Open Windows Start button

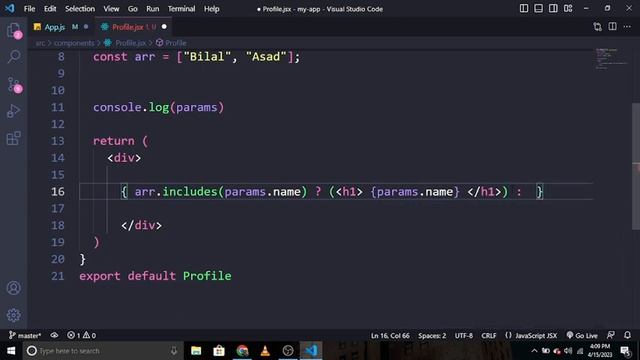click(11, 351)
